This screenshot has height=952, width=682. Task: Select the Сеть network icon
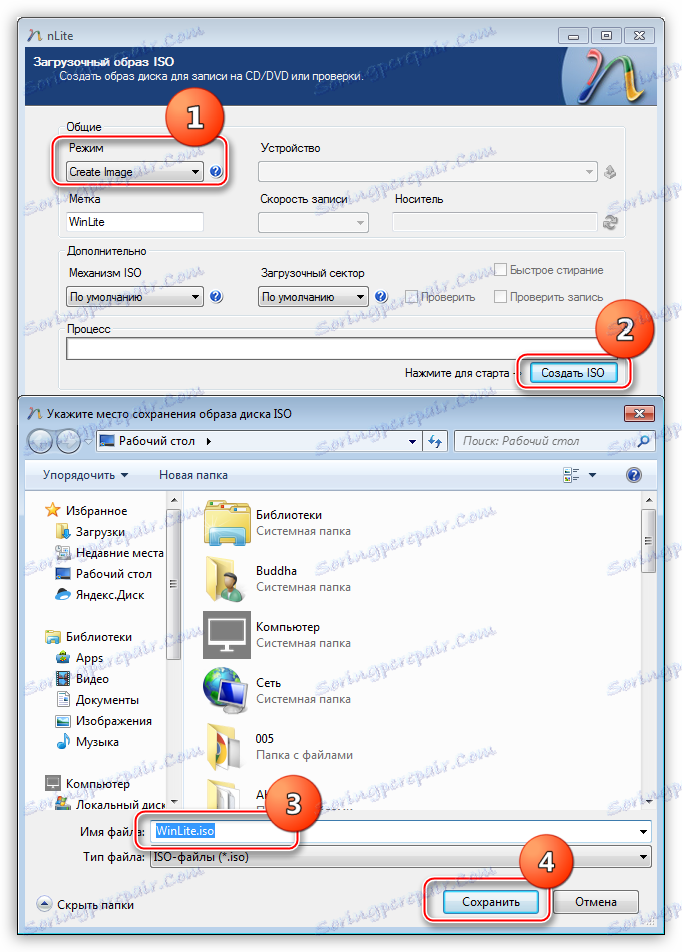coord(227,690)
